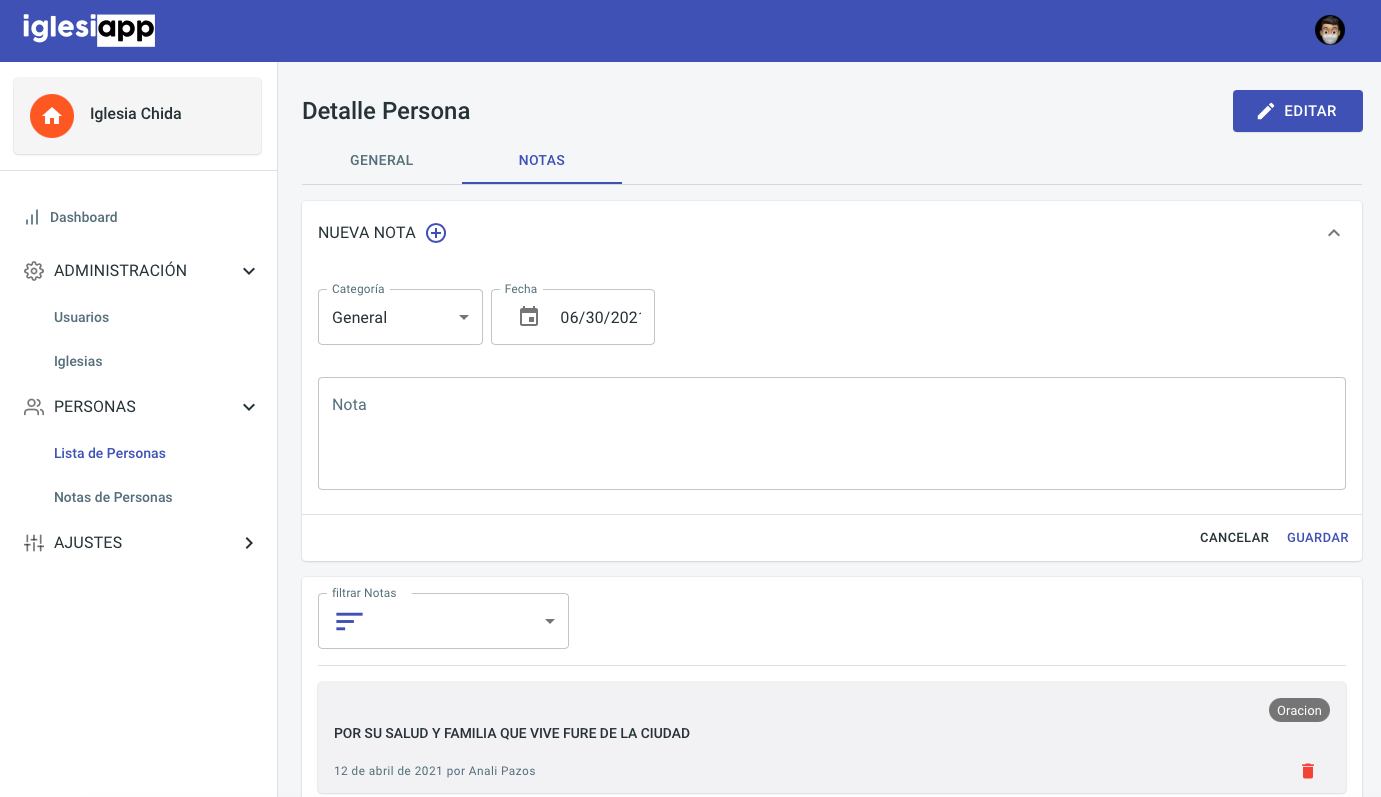1381x797 pixels.
Task: Collapse the Administración section
Action: pyautogui.click(x=249, y=271)
